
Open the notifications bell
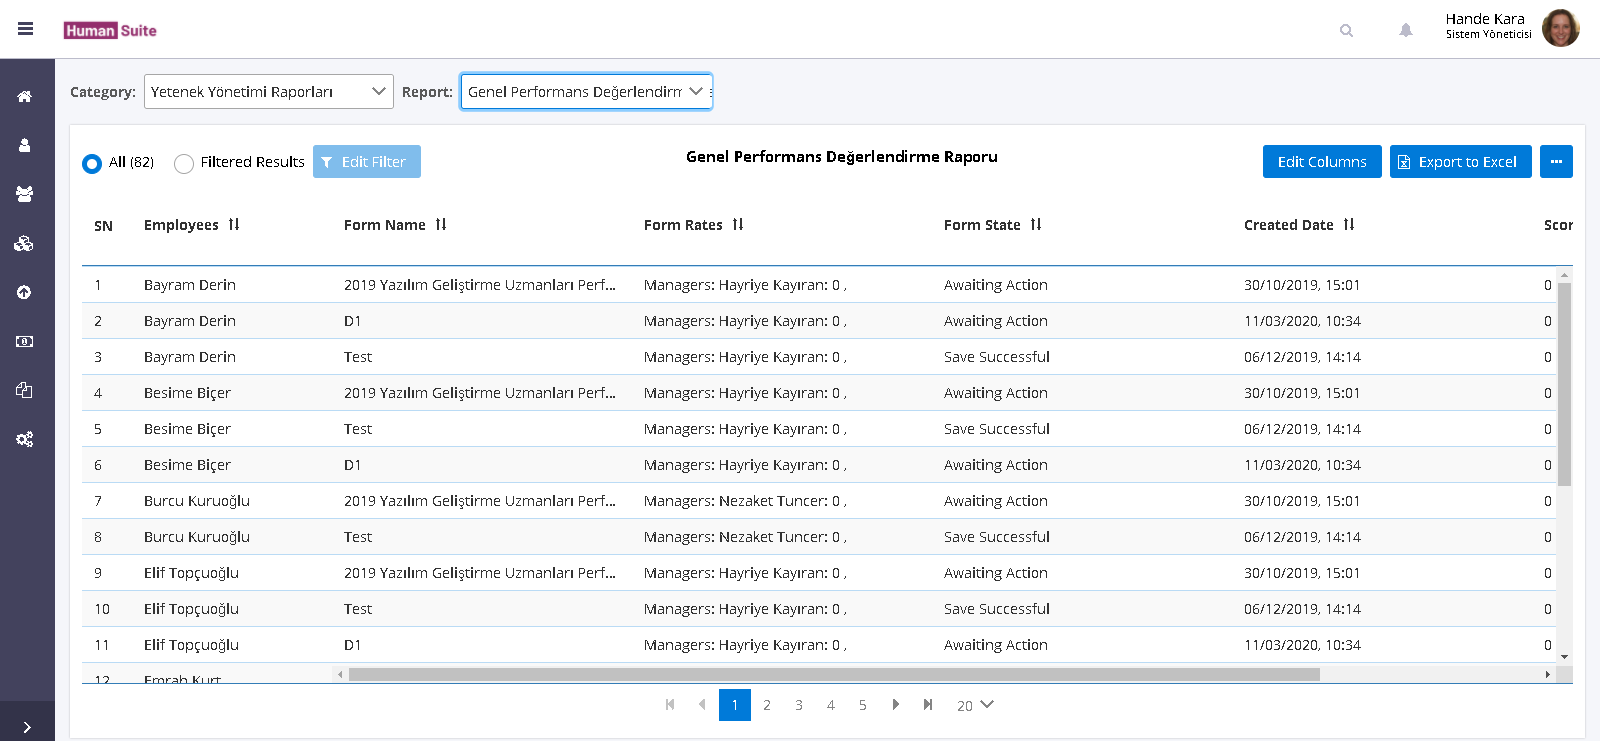coord(1405,31)
